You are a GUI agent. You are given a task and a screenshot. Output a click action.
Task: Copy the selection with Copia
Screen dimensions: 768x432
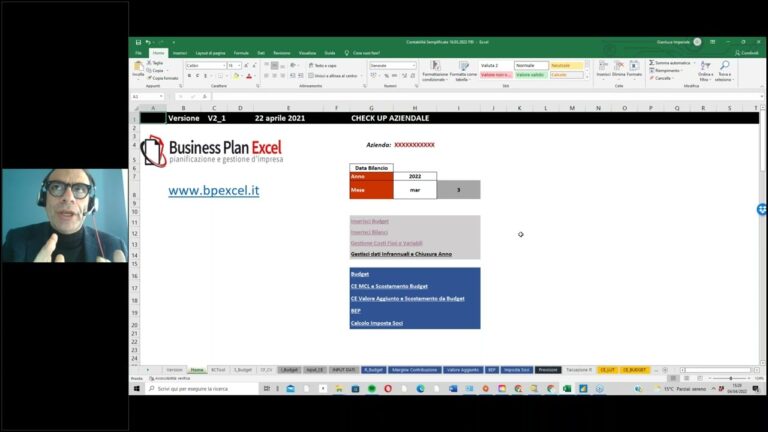(156, 71)
